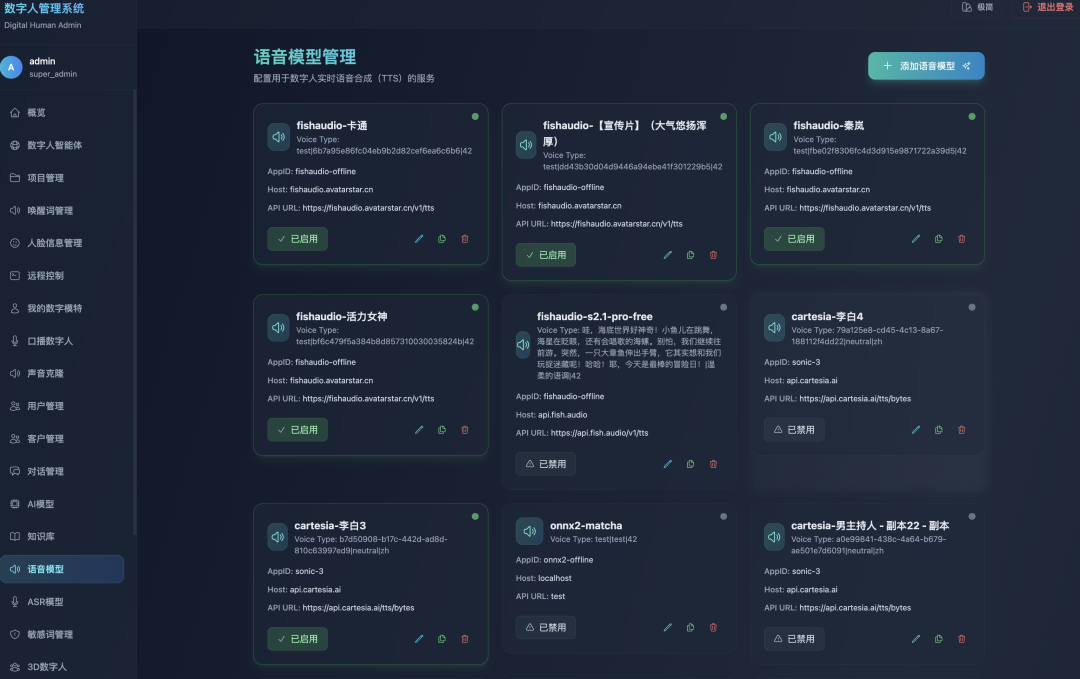Click 退出登录 to log out
Viewport: 1080px width, 679px height.
coord(1048,7)
